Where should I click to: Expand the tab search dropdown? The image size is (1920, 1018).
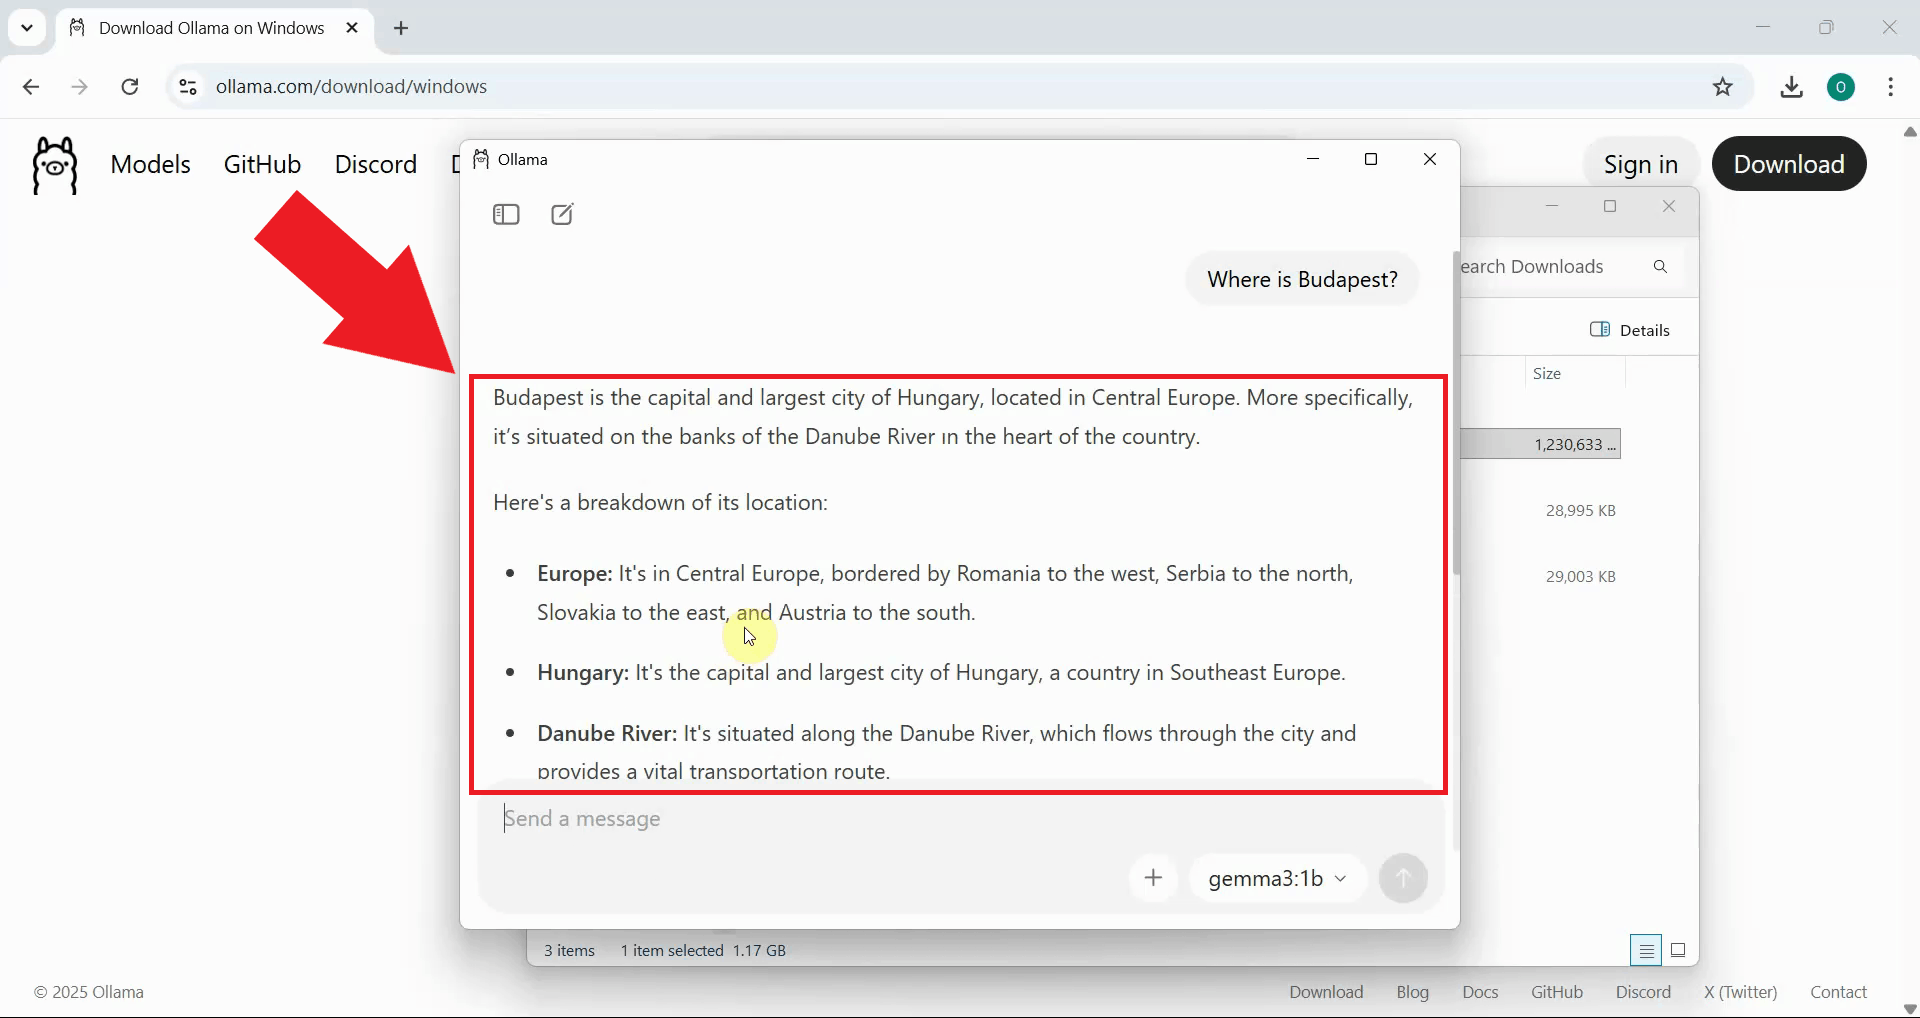(27, 28)
